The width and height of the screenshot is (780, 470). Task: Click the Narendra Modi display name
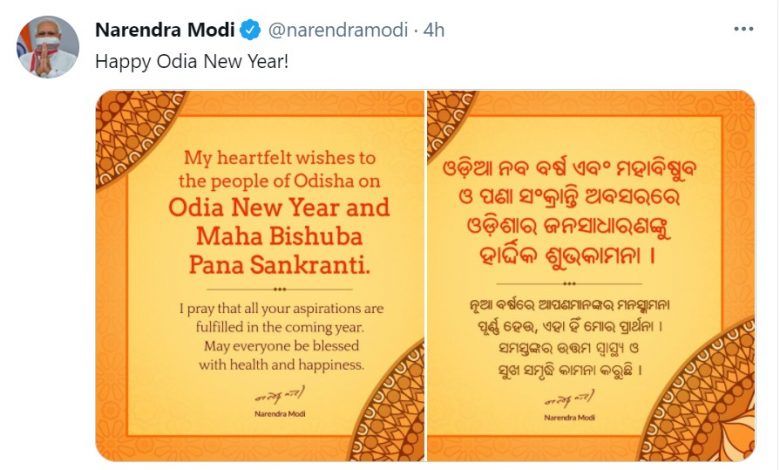pyautogui.click(x=165, y=30)
